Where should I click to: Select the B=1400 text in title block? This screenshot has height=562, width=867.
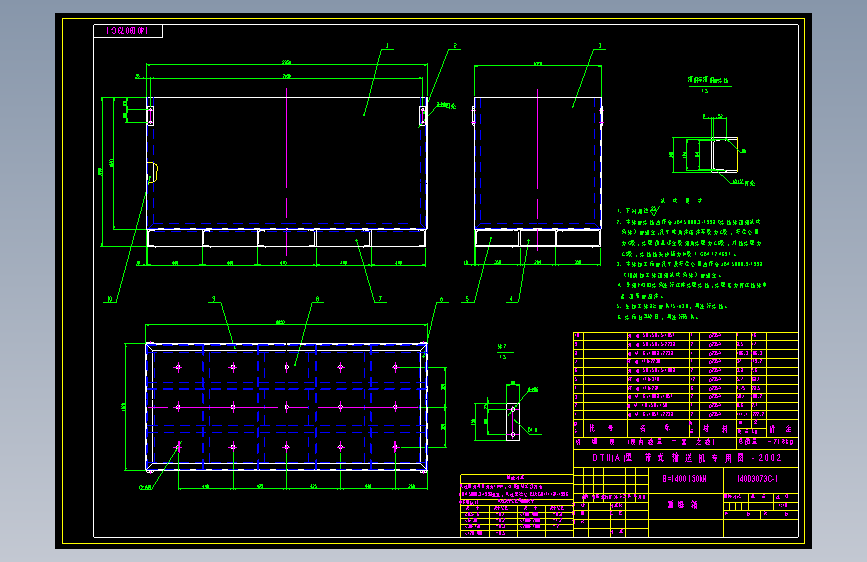[685, 479]
